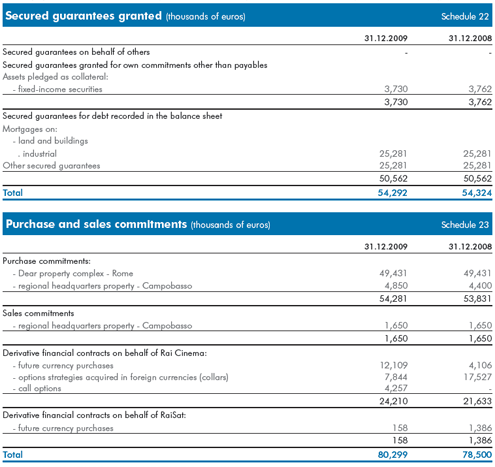Click the Secured guarantees granted header

coord(83,16)
